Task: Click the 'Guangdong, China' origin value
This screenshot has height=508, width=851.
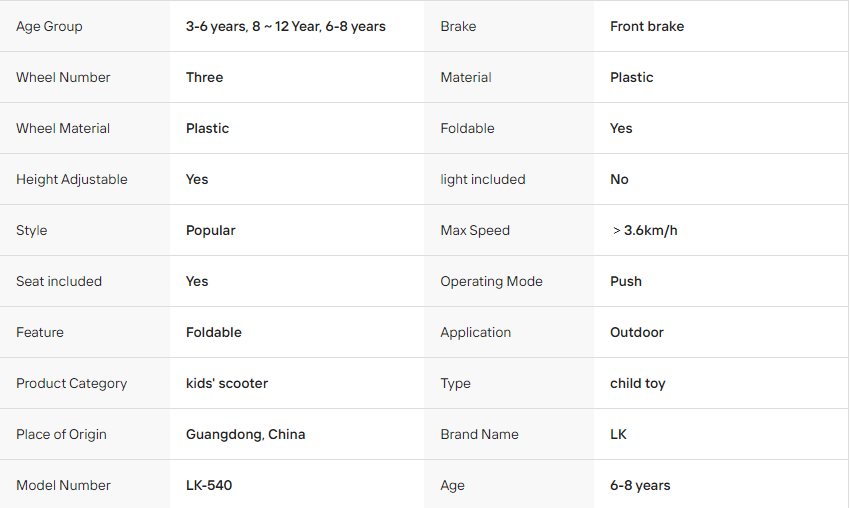Action: [245, 434]
